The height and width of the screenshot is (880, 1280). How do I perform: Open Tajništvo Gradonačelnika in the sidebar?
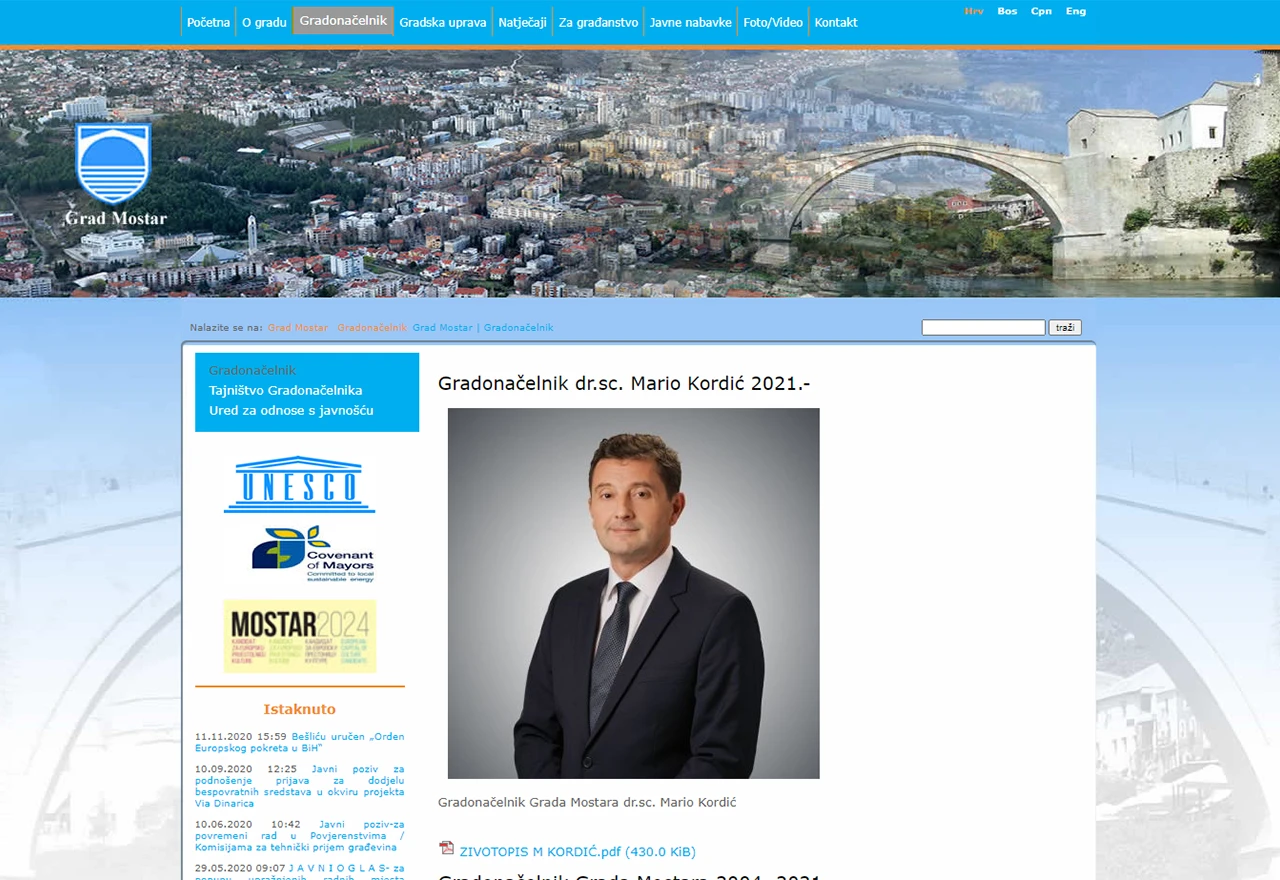tap(285, 390)
